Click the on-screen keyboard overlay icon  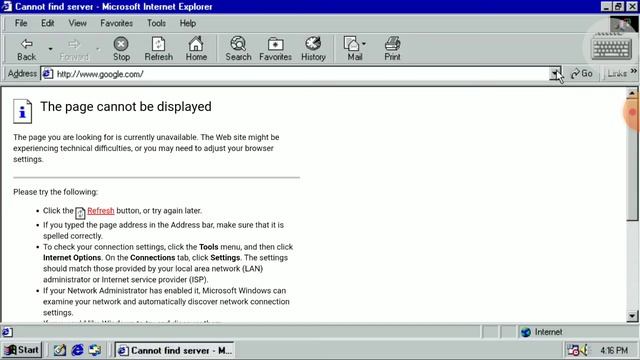(x=611, y=48)
